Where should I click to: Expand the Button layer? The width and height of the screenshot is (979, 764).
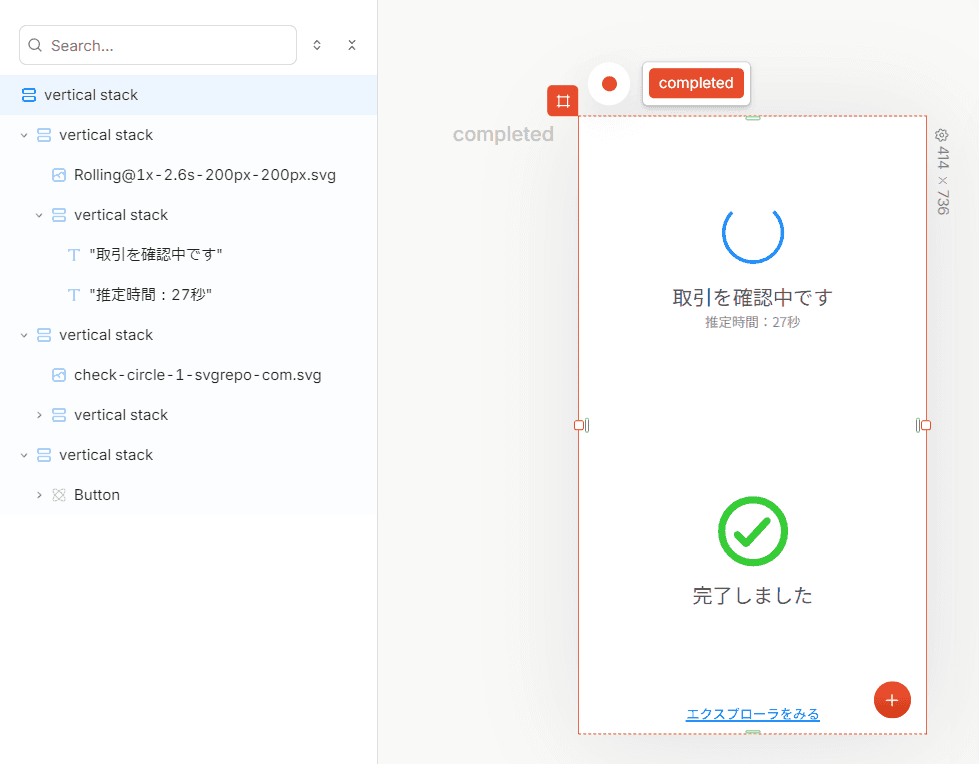(x=39, y=495)
